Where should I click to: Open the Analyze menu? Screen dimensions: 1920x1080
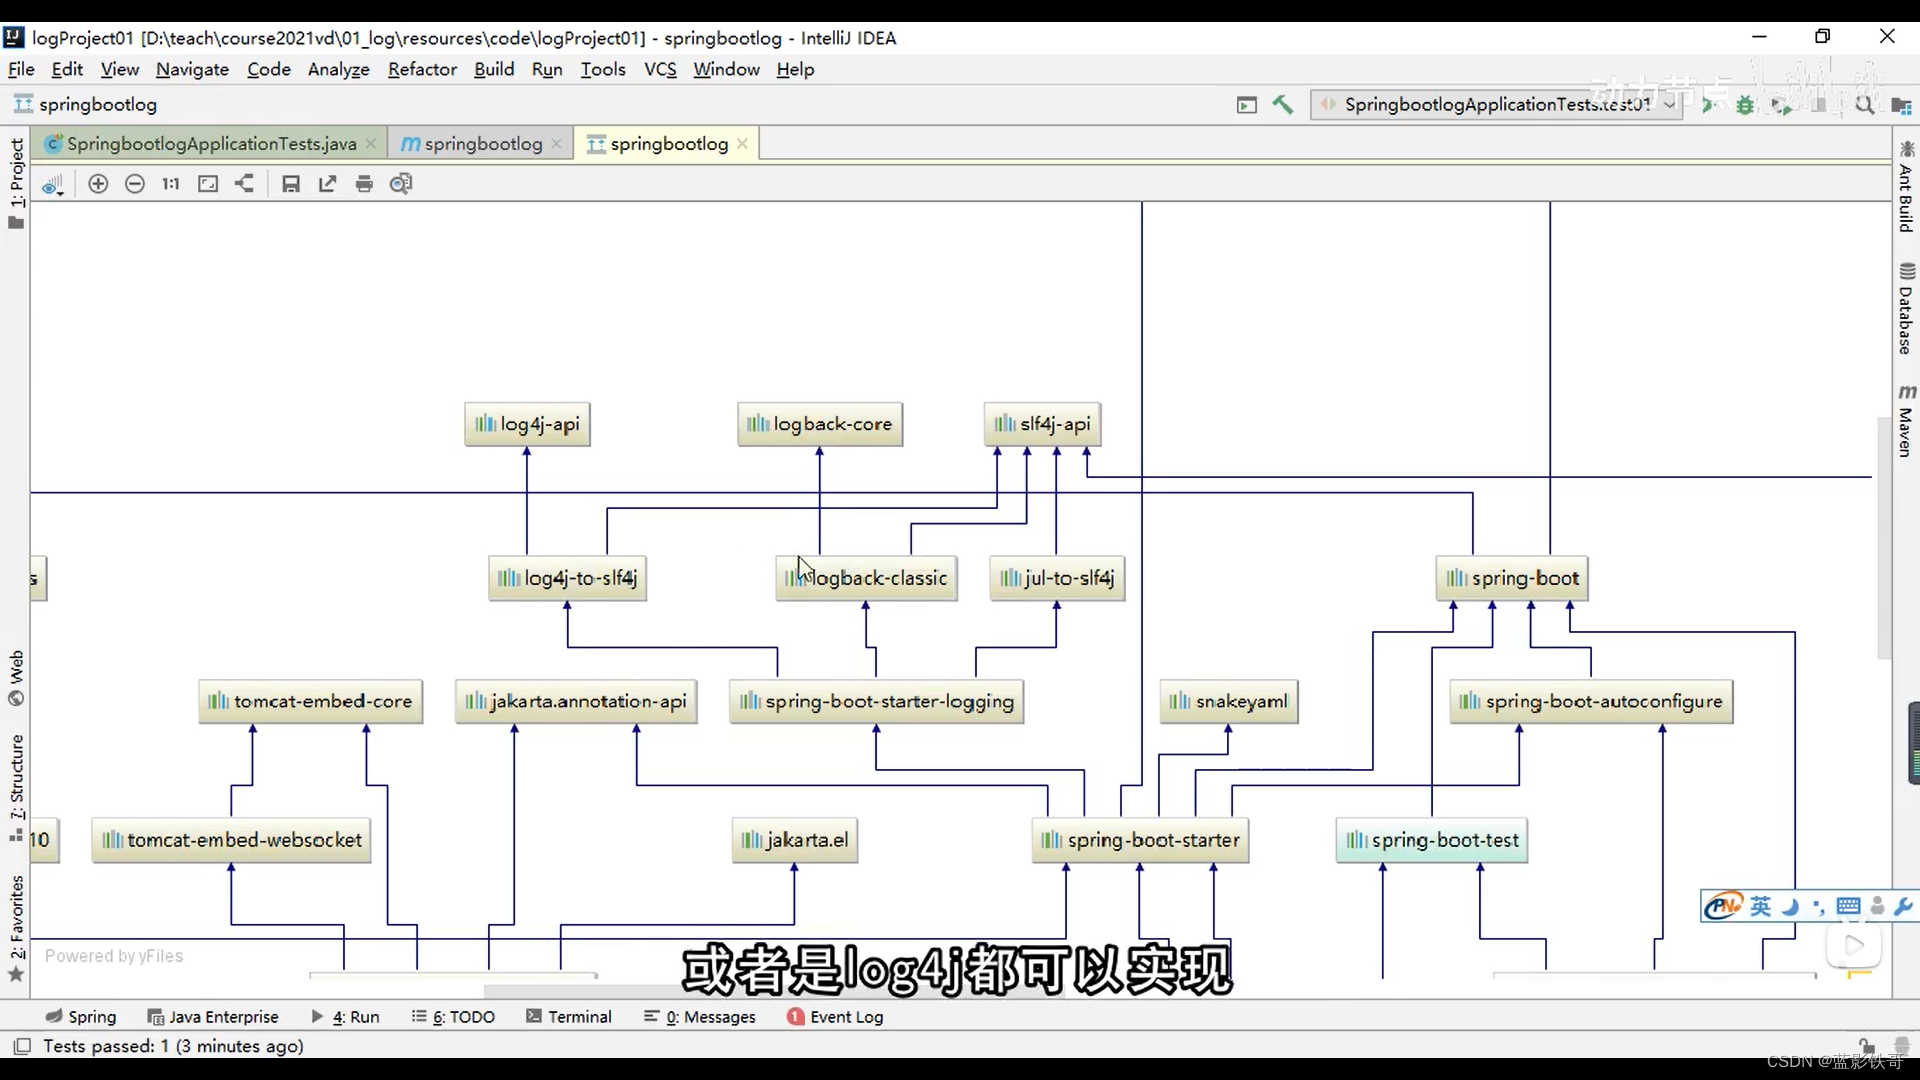[x=339, y=69]
